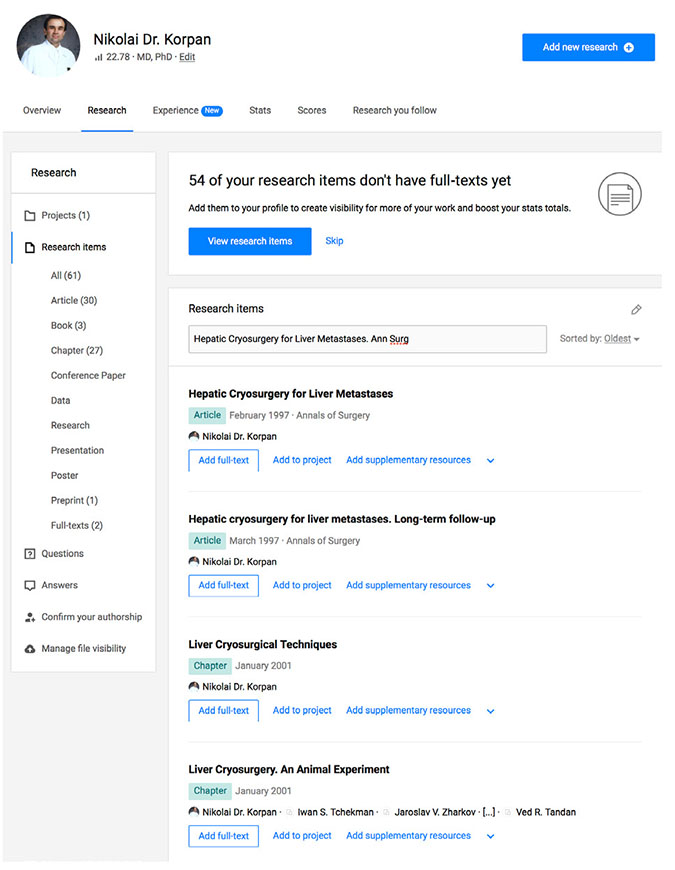Click the Projects folder icon in sidebar
This screenshot has width=675, height=870.
click(x=30, y=216)
